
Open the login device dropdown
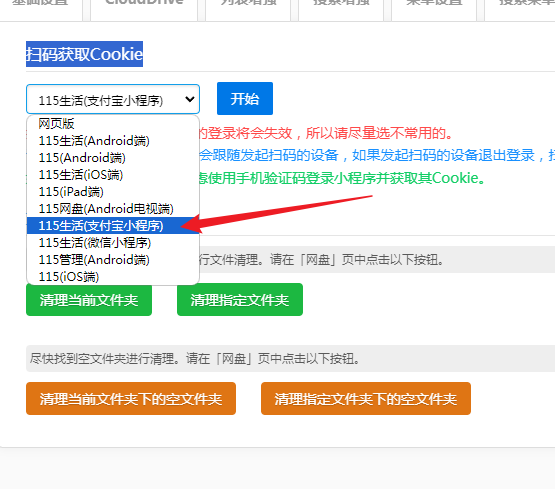click(113, 99)
